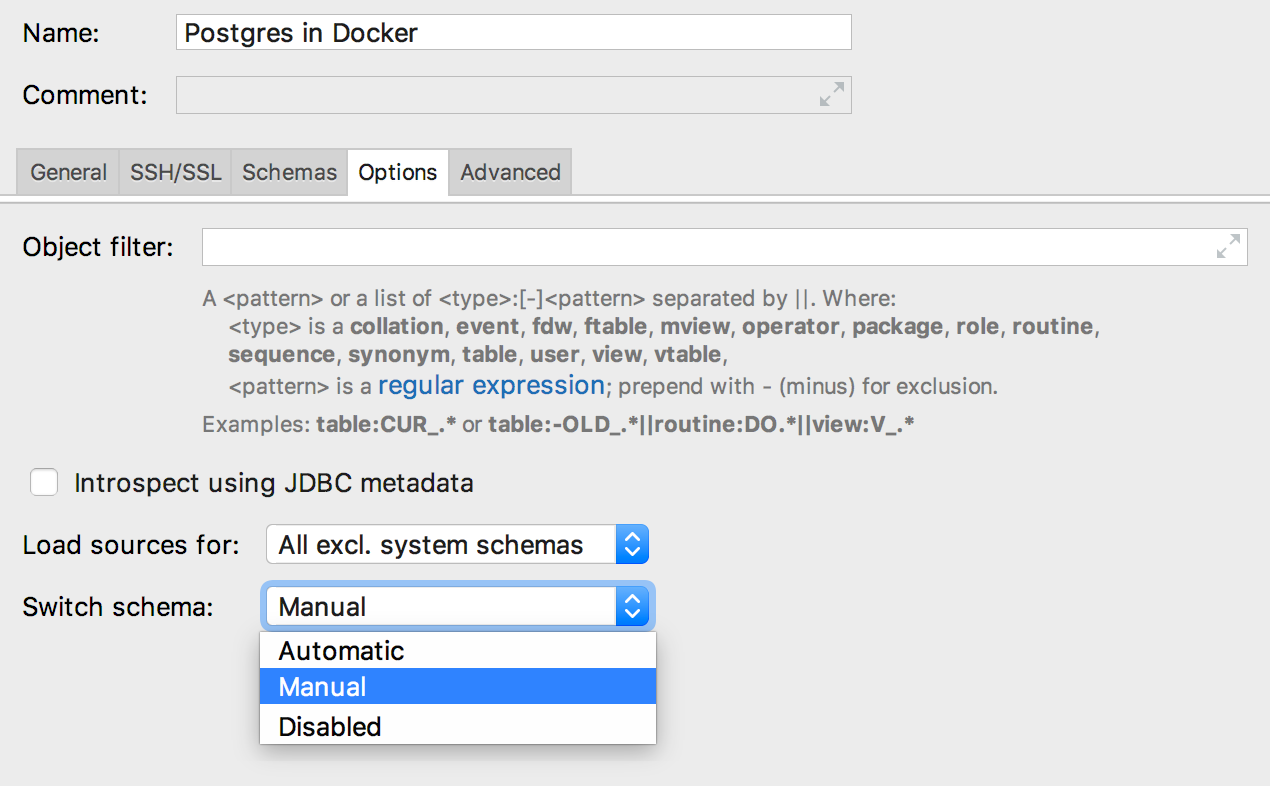Click the Switch schema combo box
The height and width of the screenshot is (786, 1270).
pyautogui.click(x=440, y=607)
